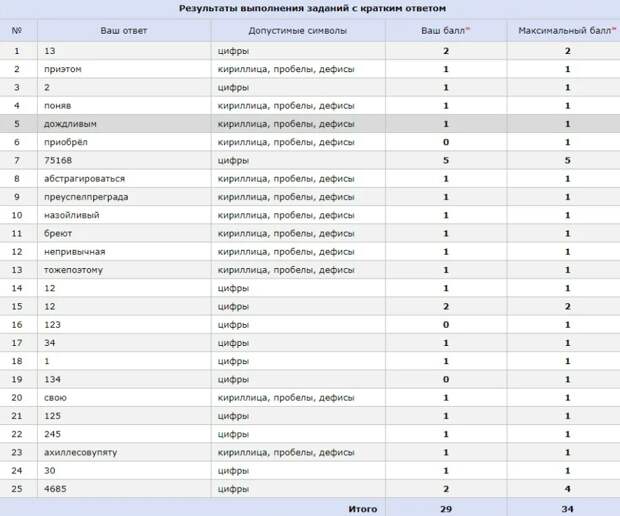Select the table title 'Результаты выполнения заданий с кратким ответом'

coord(312,8)
